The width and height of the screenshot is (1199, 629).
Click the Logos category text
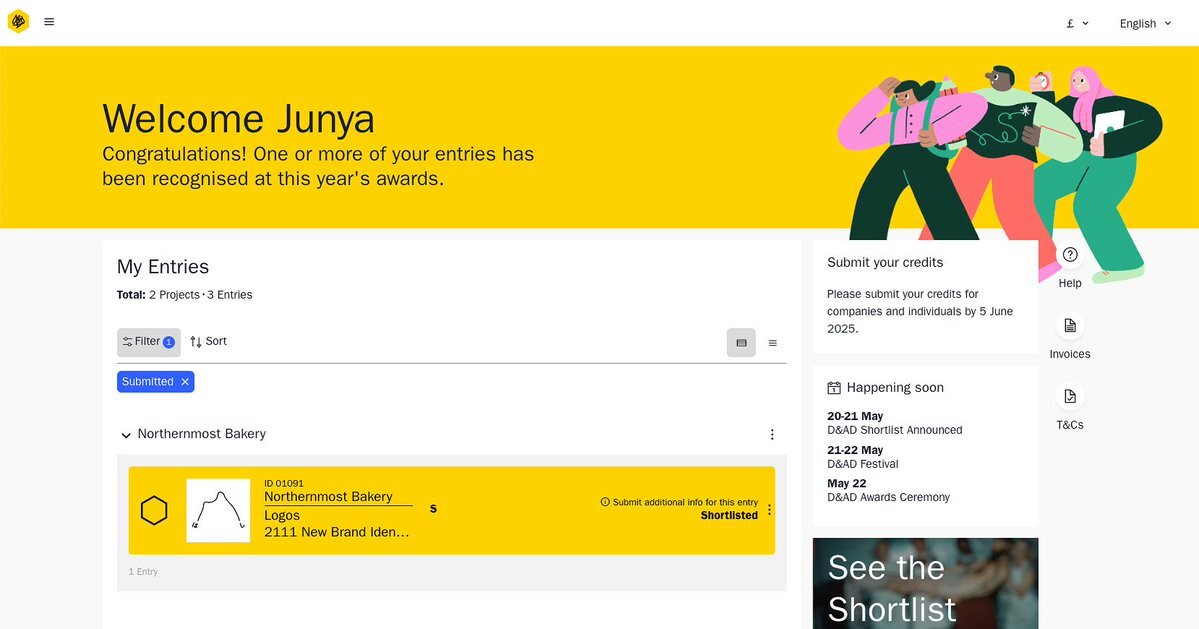[281, 516]
